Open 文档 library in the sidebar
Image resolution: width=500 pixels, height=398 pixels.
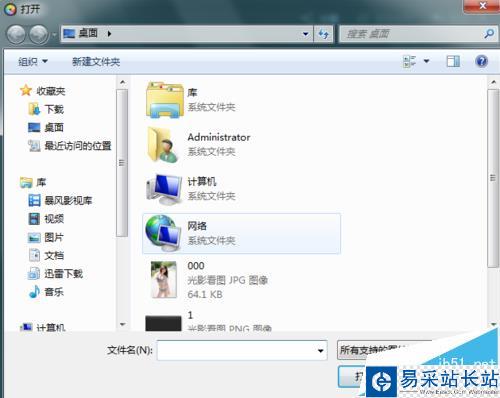pos(54,255)
